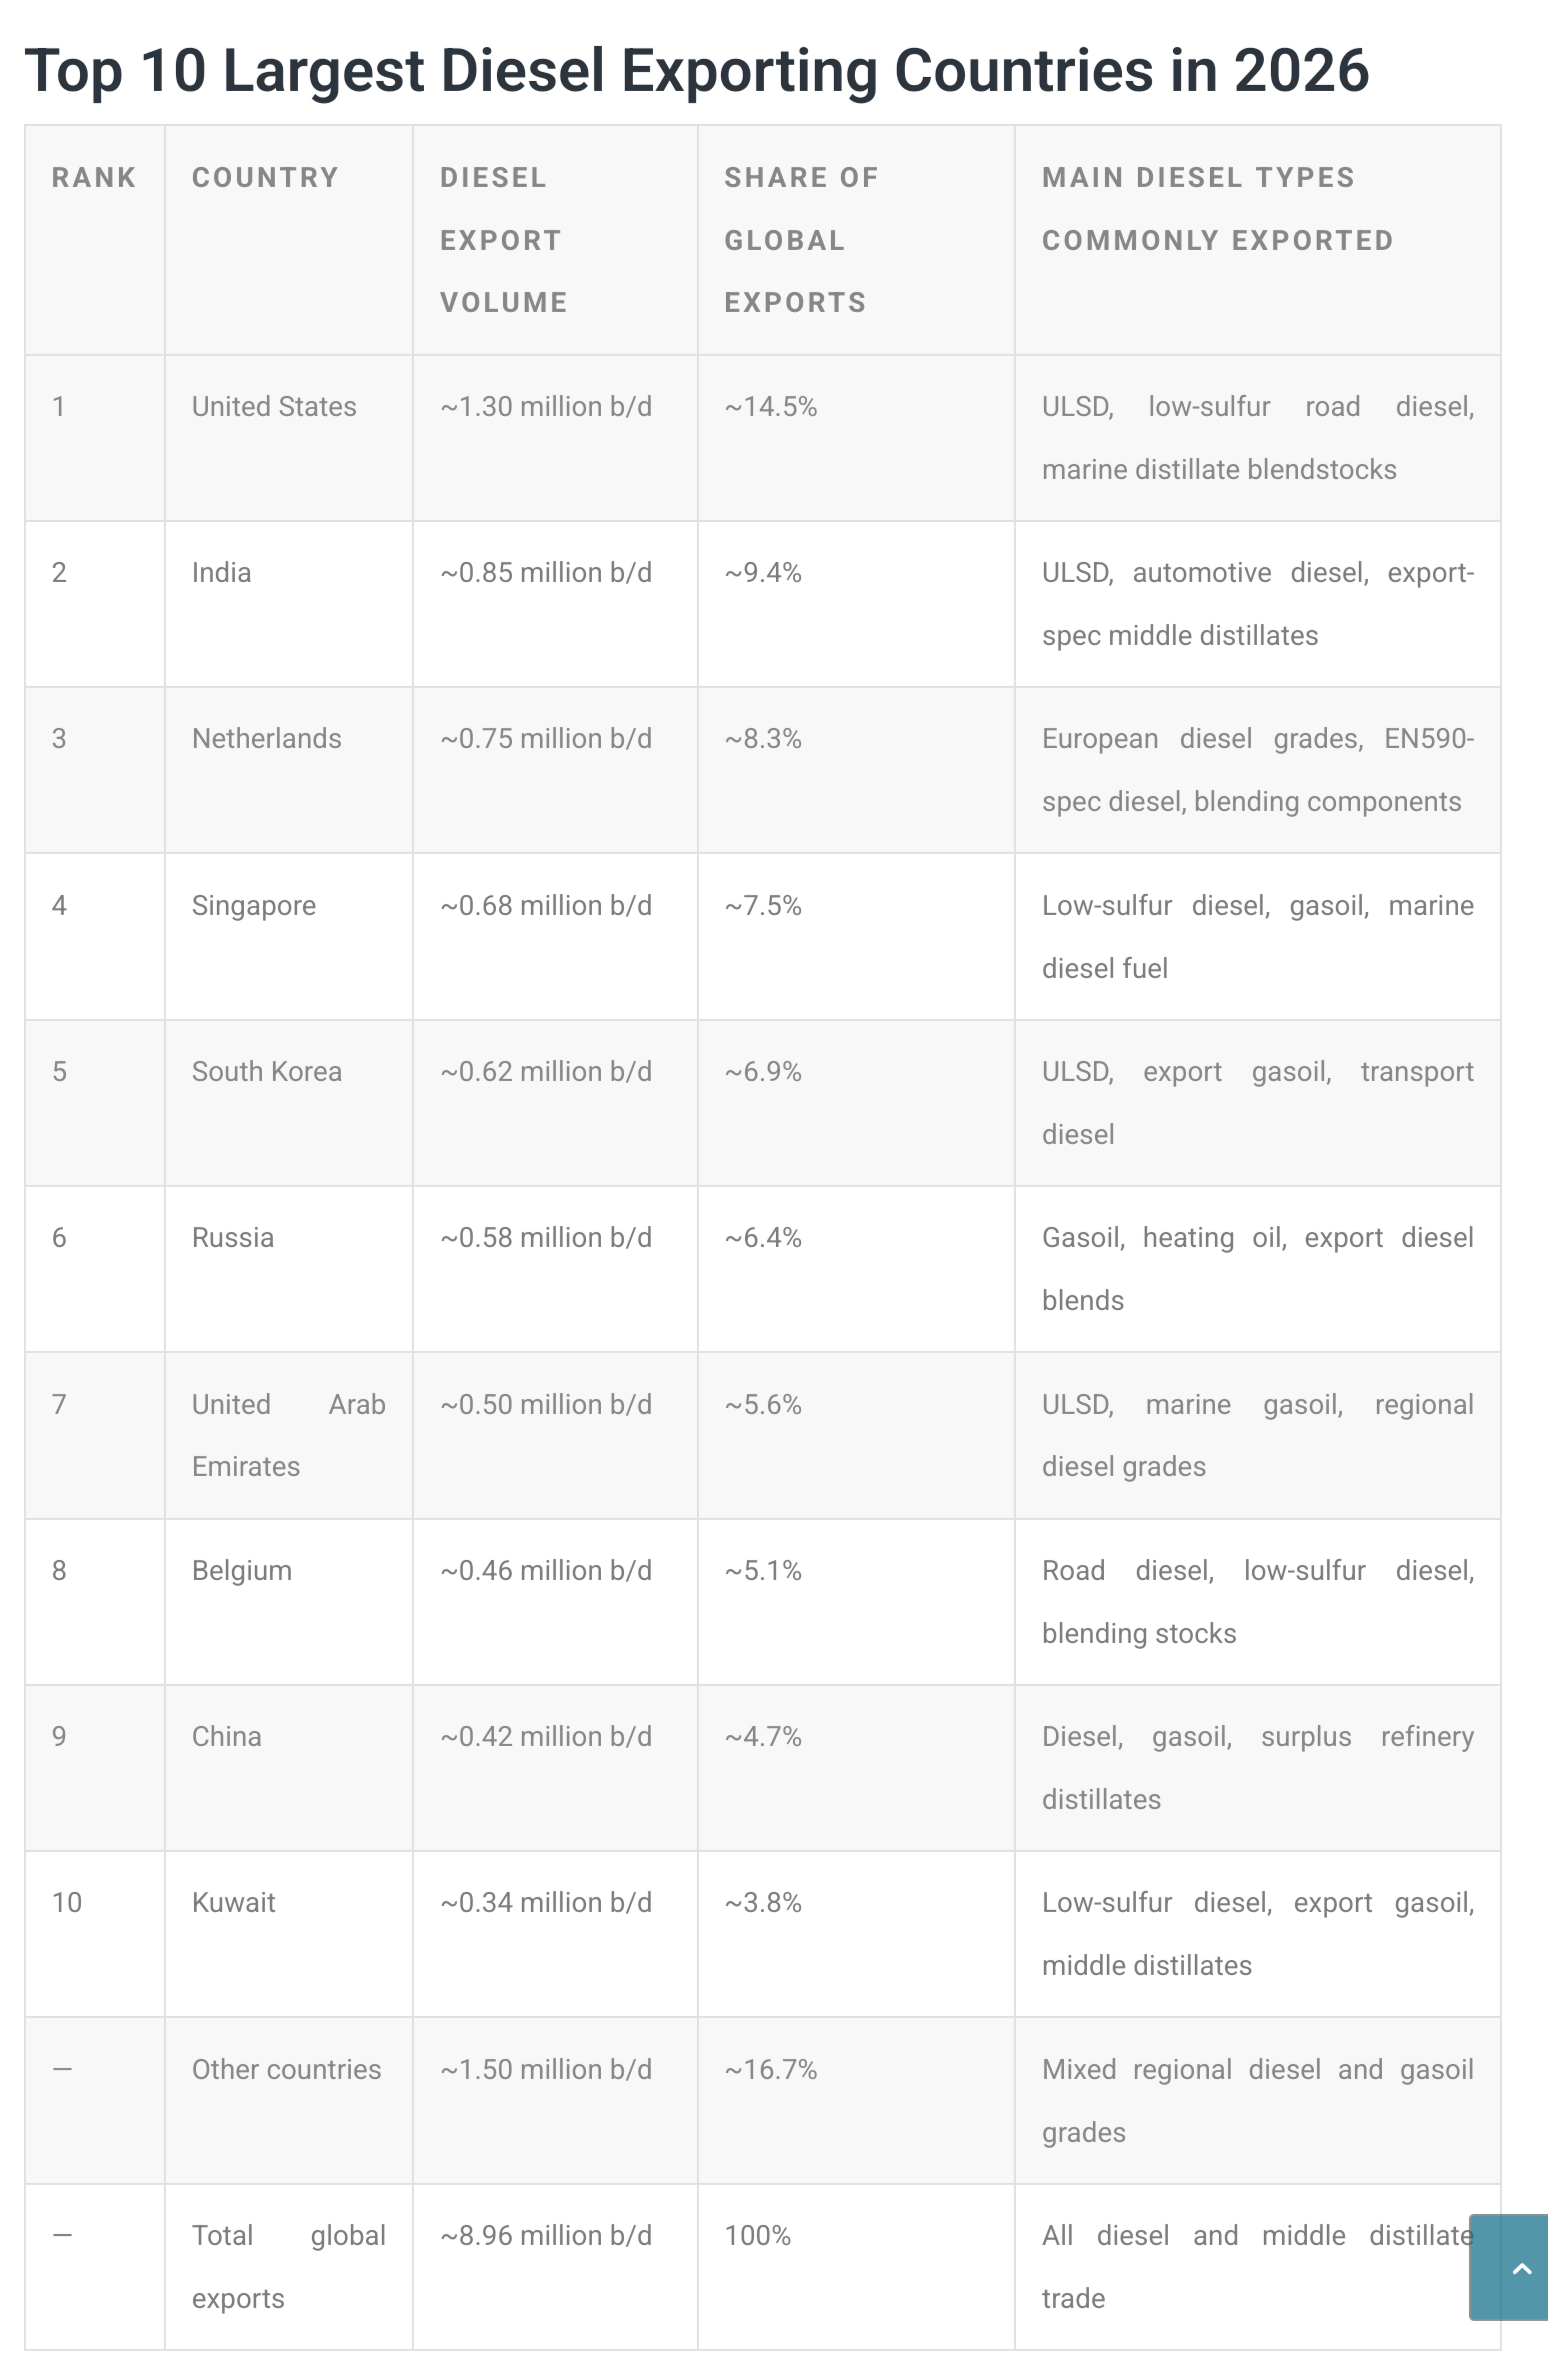Screen dimensions: 1548x2376
Task: Click the Share of Global Exports header
Action: pos(801,240)
